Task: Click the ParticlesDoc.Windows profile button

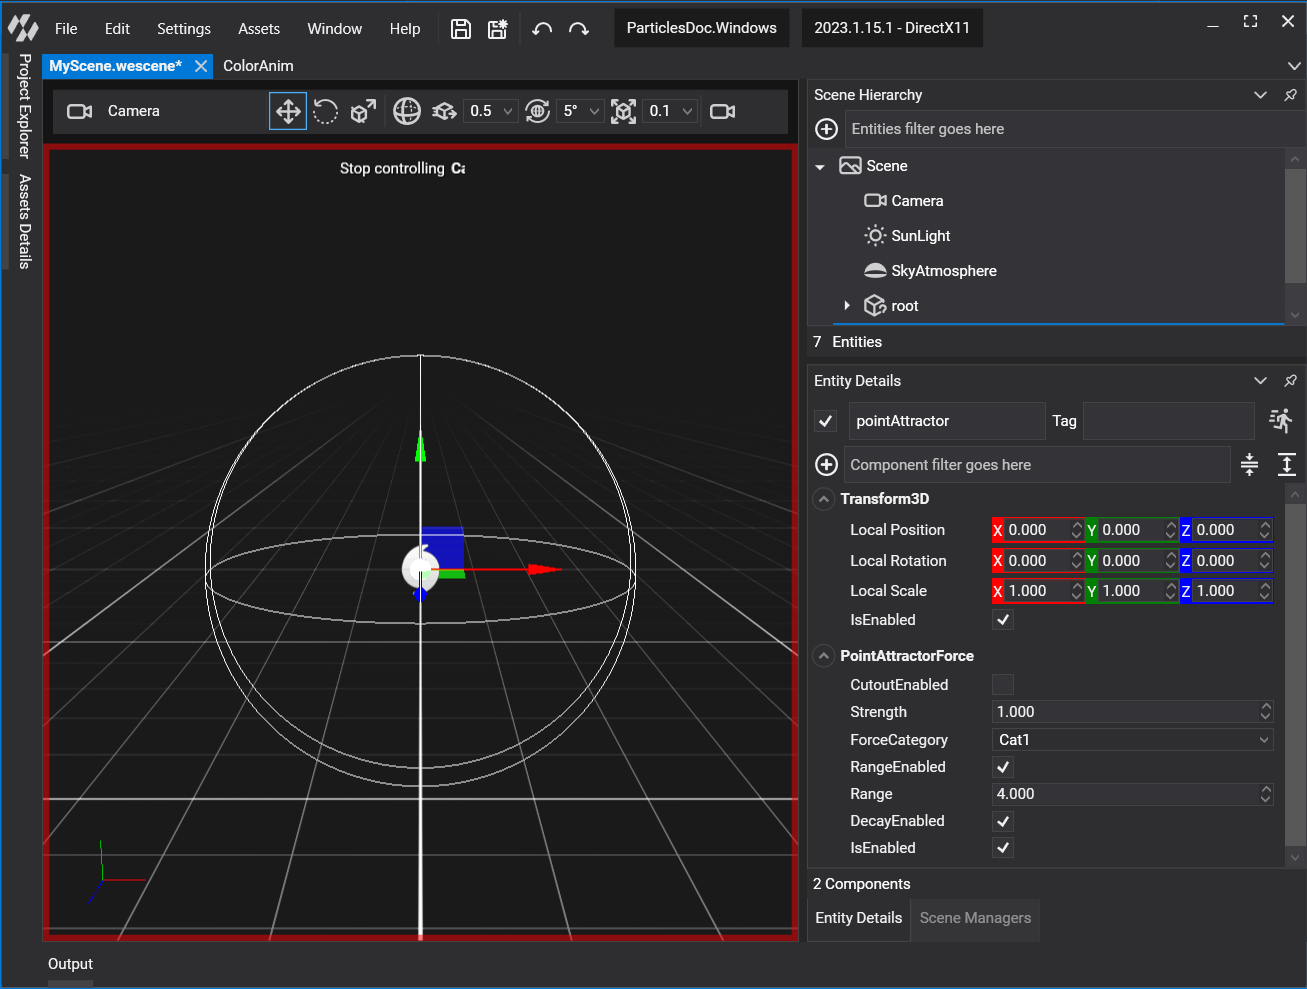Action: 701,28
